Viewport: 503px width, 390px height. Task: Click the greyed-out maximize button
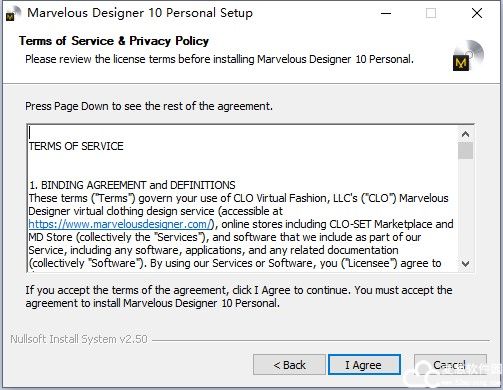coord(431,14)
